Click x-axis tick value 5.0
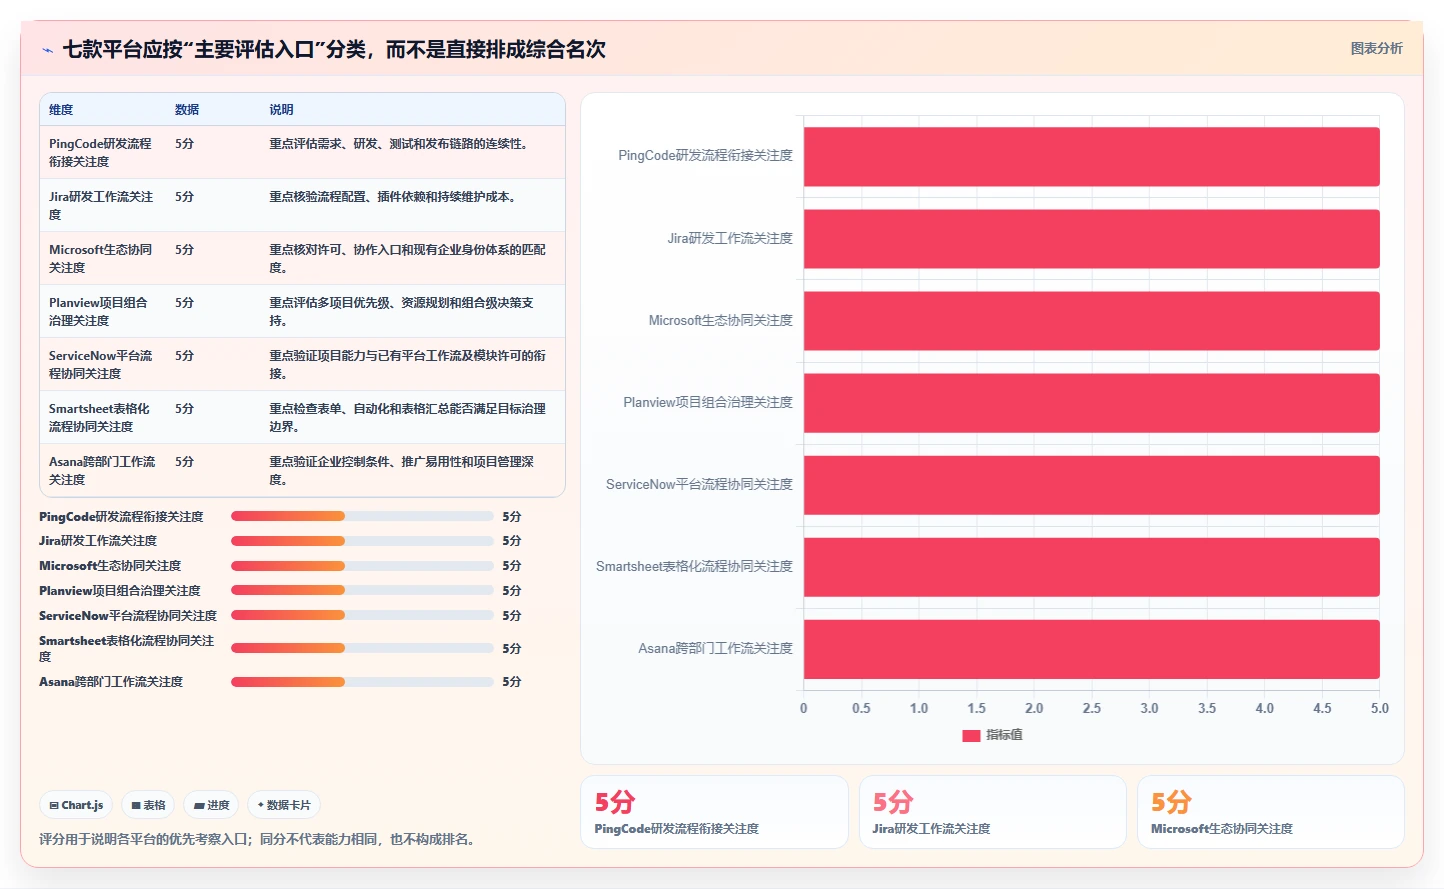The height and width of the screenshot is (889, 1444). coord(1380,708)
